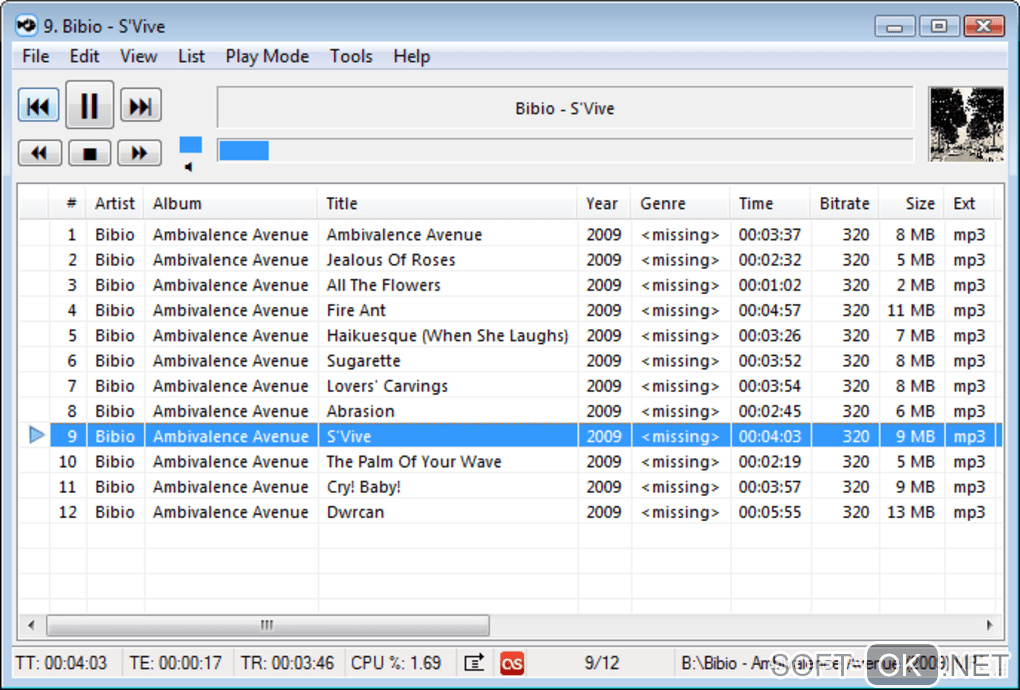Sort playlist by Artist column header

click(115, 204)
